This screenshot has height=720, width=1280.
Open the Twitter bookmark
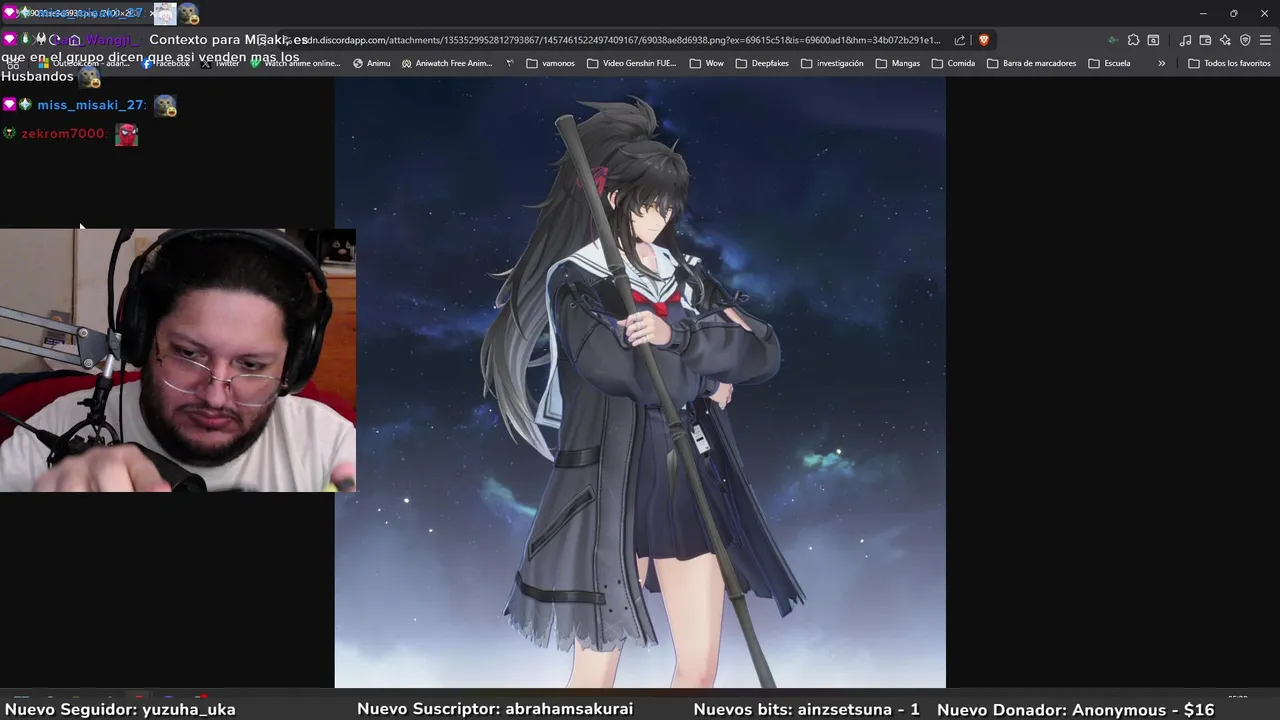[222, 63]
